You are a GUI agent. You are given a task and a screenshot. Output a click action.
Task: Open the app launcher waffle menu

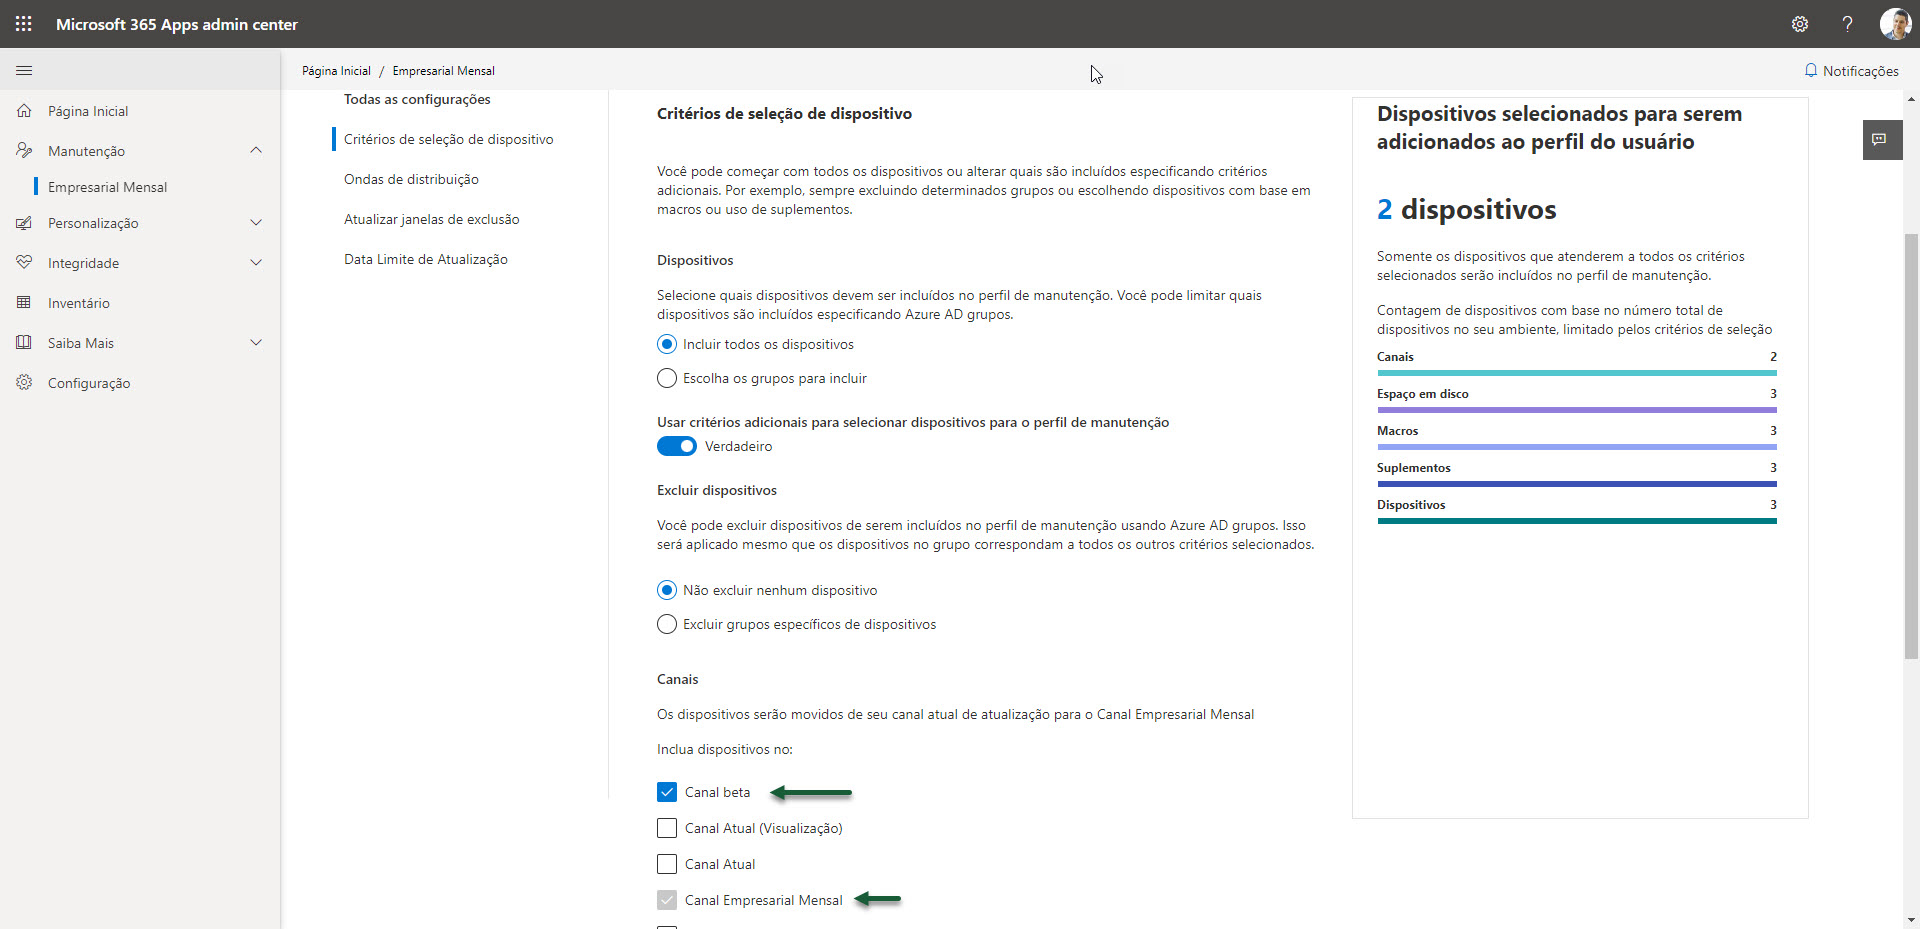point(24,24)
